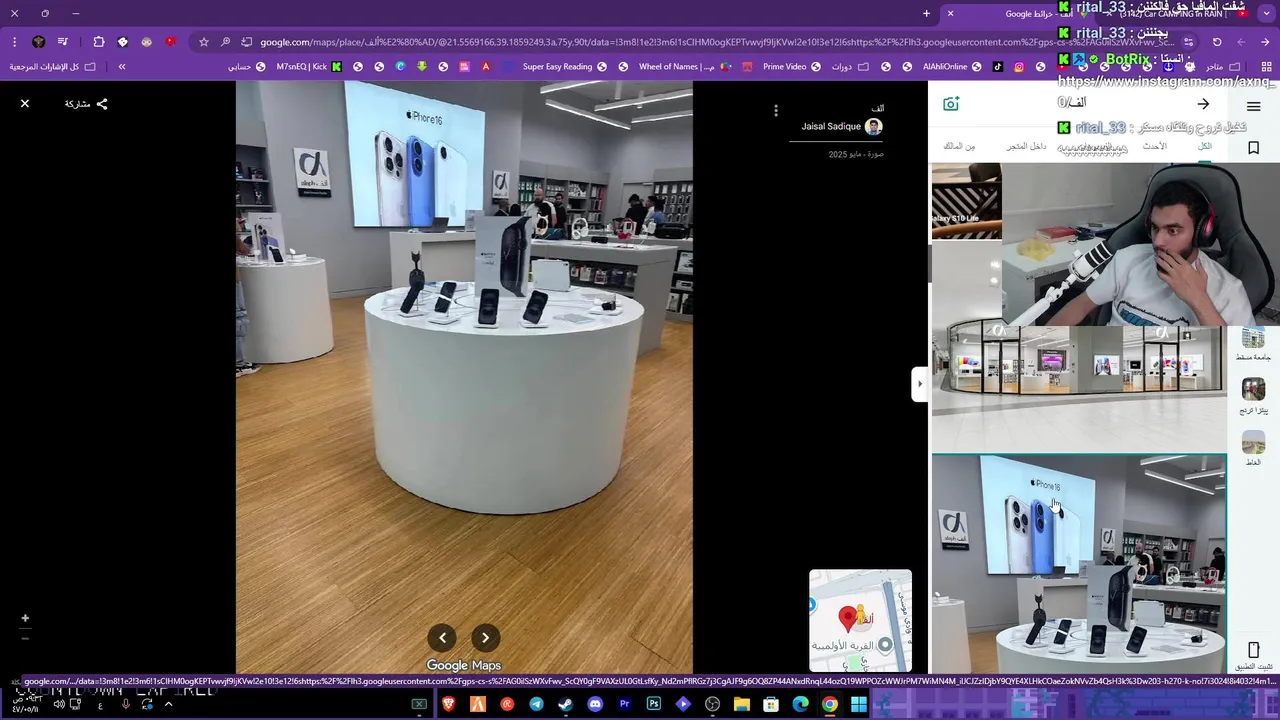Zoom in the photo with the plus button
1280x720 pixels.
point(25,619)
